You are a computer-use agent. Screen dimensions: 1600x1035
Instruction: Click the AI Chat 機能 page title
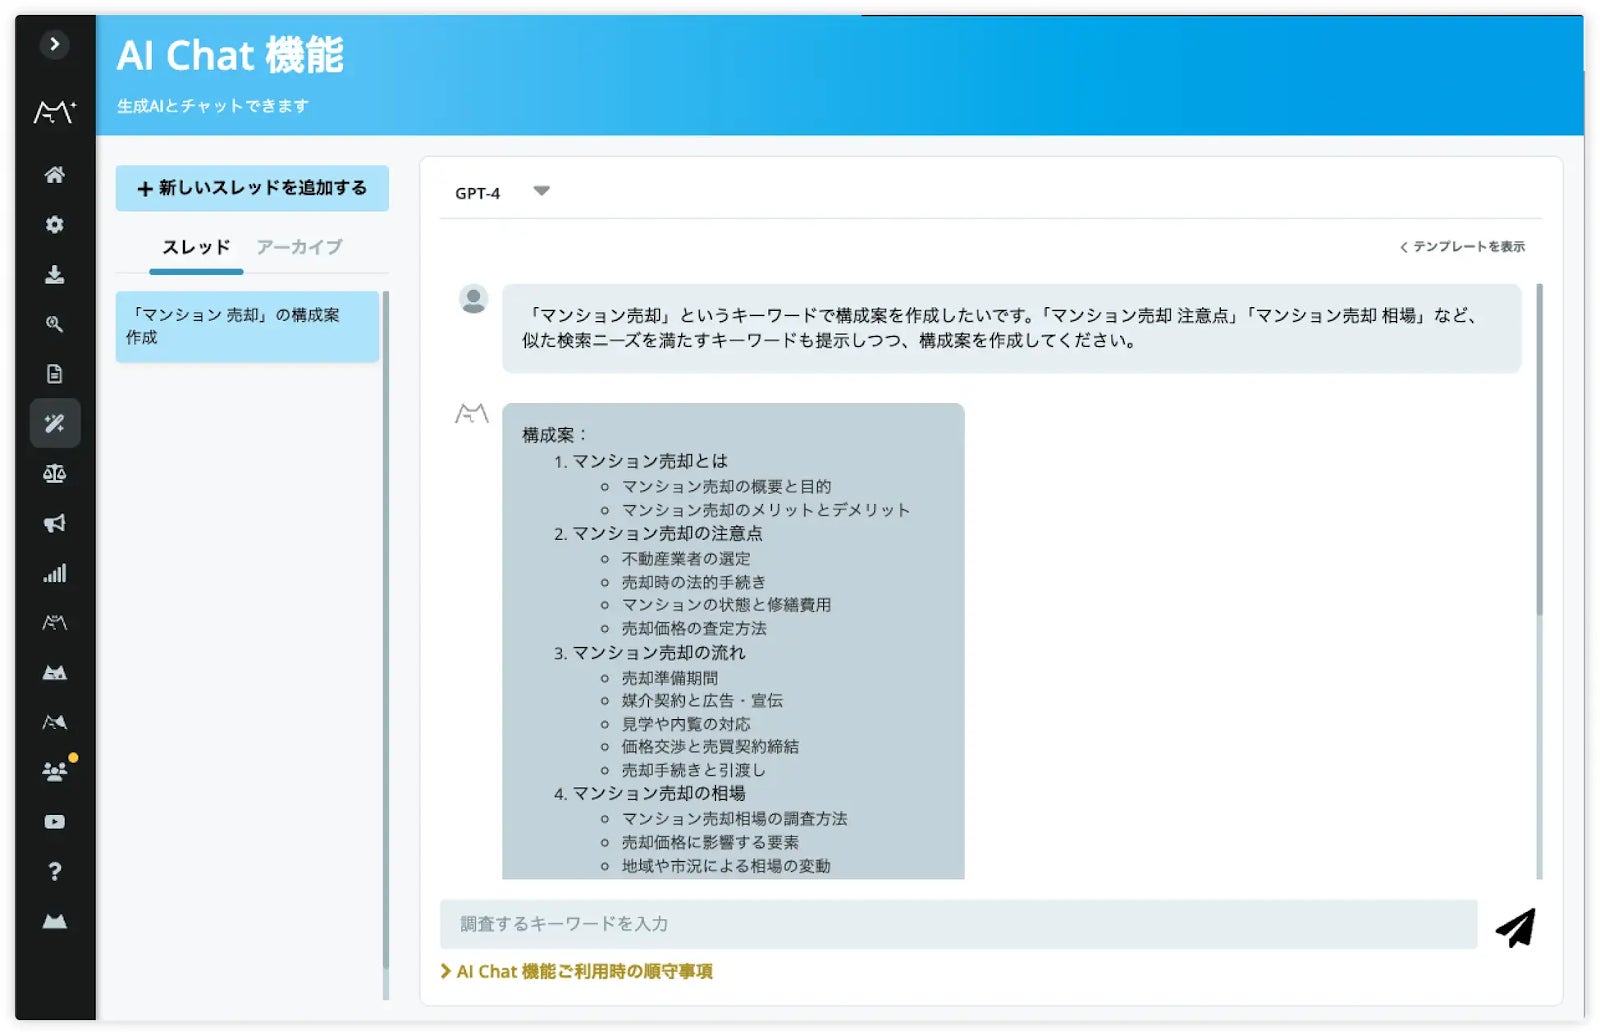point(230,55)
